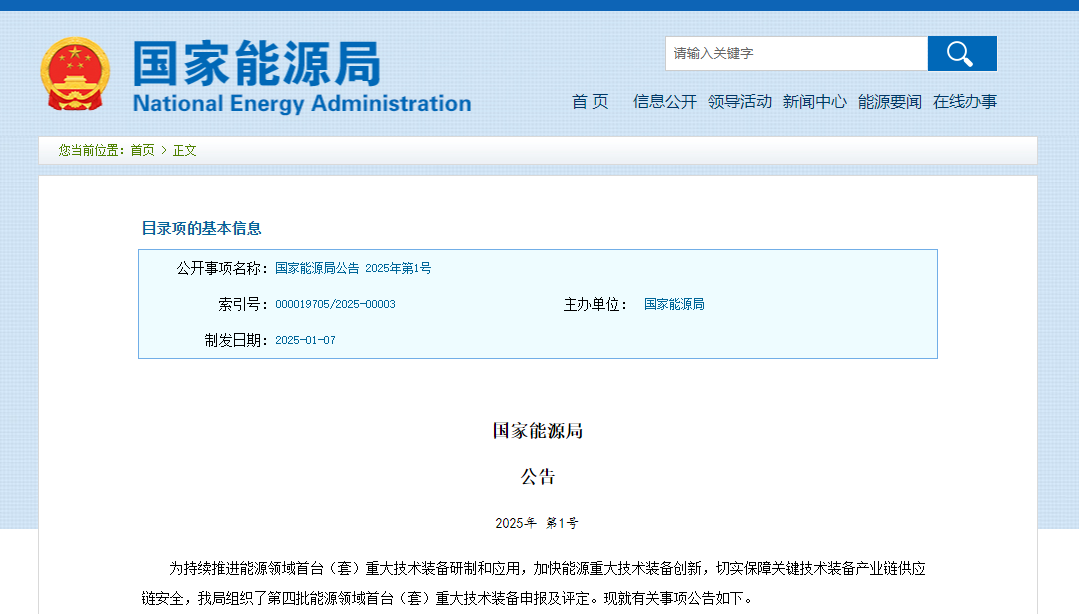Click the magnifying glass search icon

coord(961,54)
